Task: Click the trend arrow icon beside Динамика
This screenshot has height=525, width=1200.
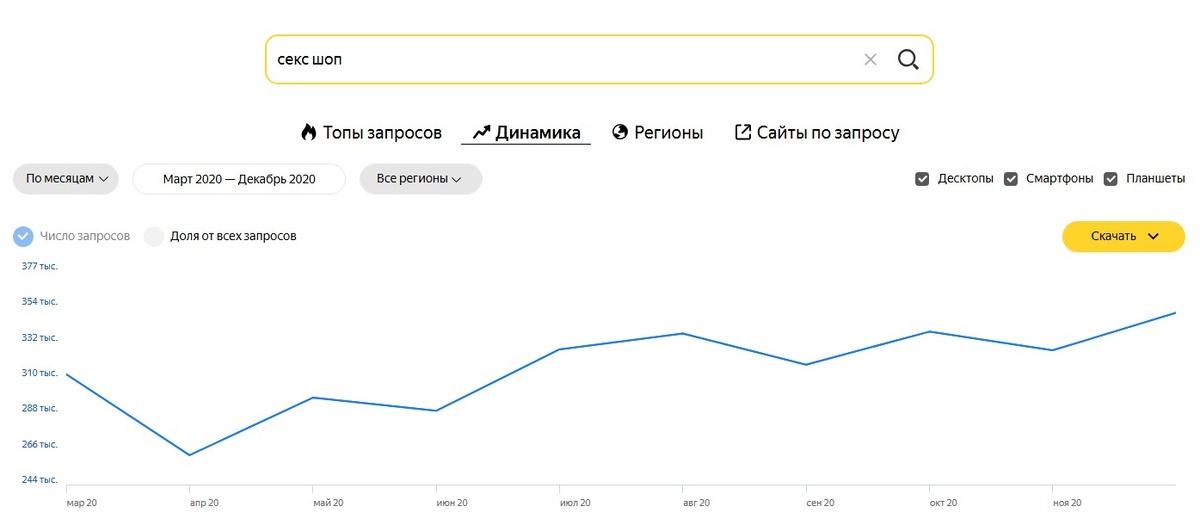Action: [481, 132]
